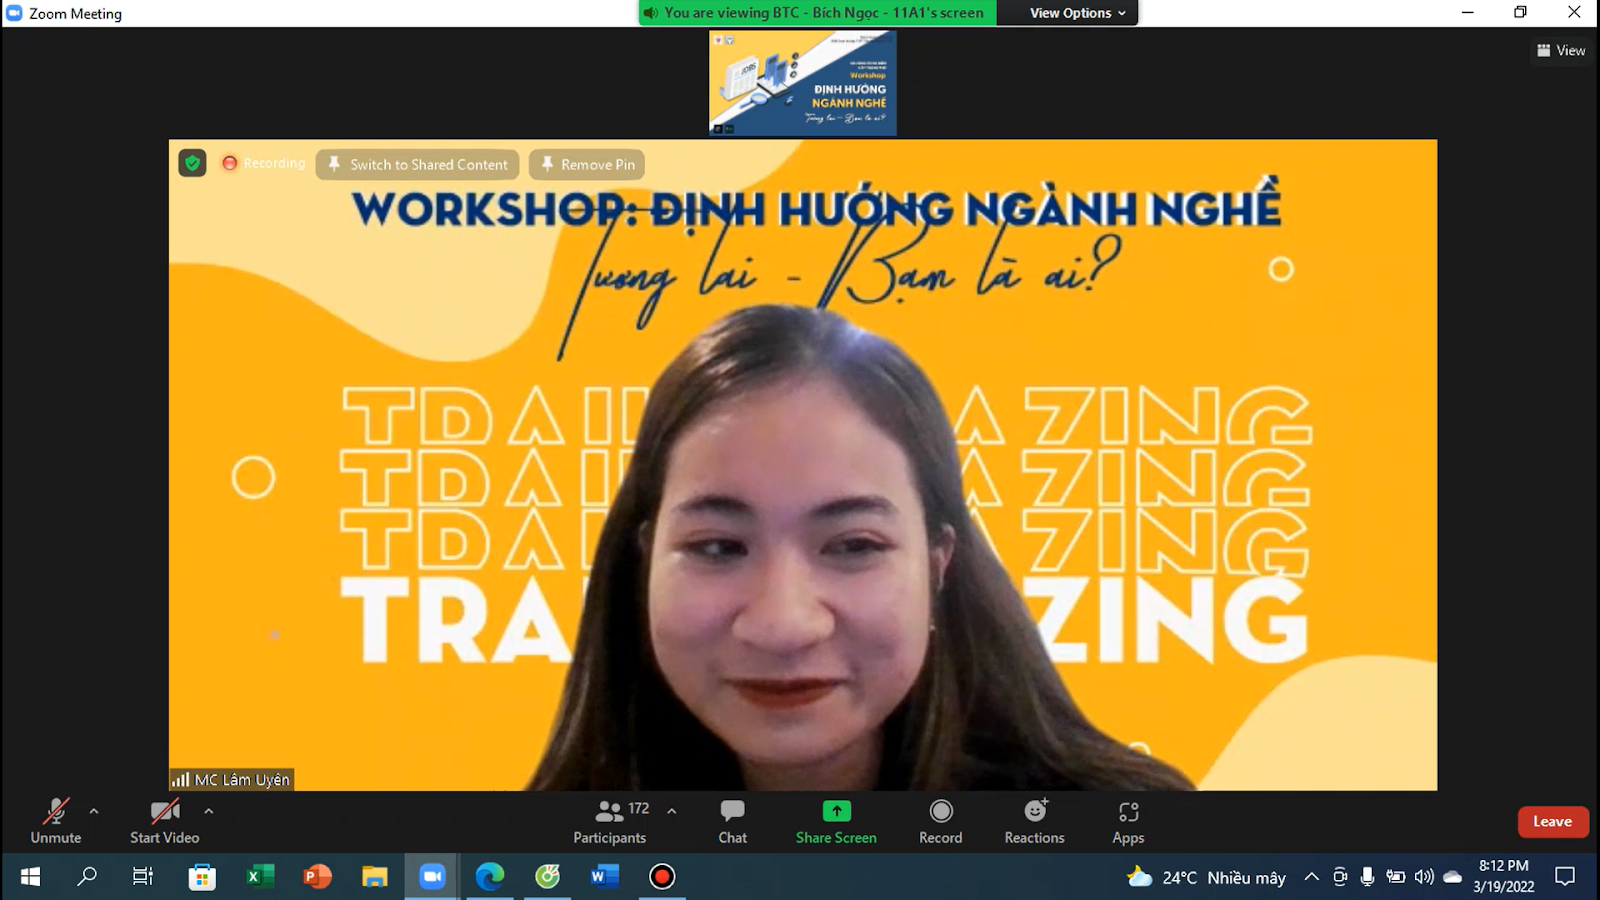The height and width of the screenshot is (900, 1600).
Task: Open battery status in the tray
Action: [x=1395, y=877]
